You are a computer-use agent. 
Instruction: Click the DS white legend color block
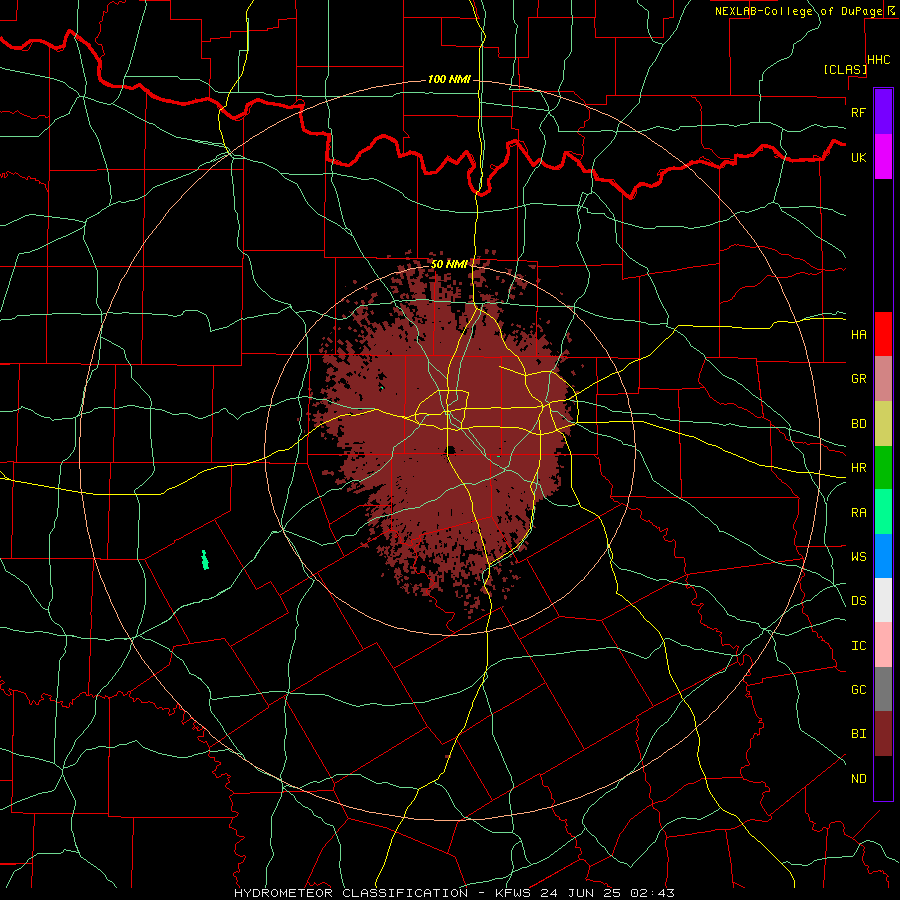point(883,600)
